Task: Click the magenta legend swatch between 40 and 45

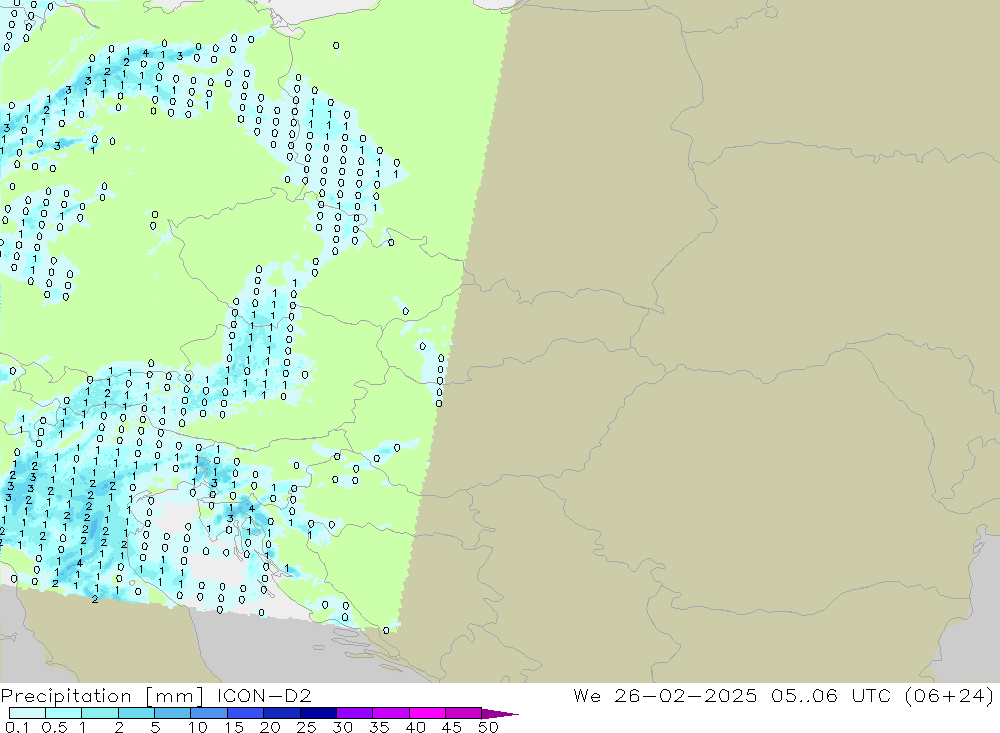Action: pos(427,713)
